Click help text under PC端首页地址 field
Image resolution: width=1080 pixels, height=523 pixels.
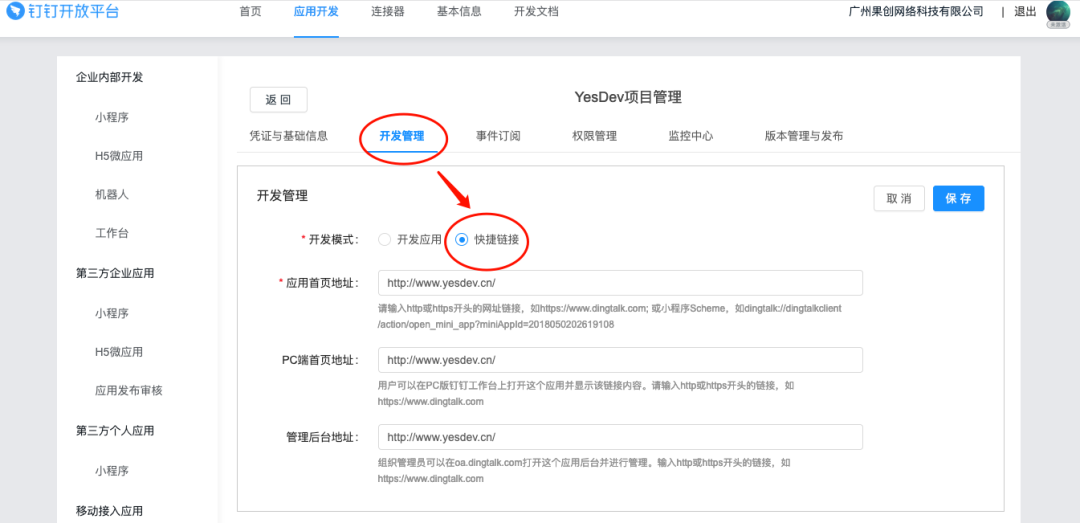pos(585,393)
